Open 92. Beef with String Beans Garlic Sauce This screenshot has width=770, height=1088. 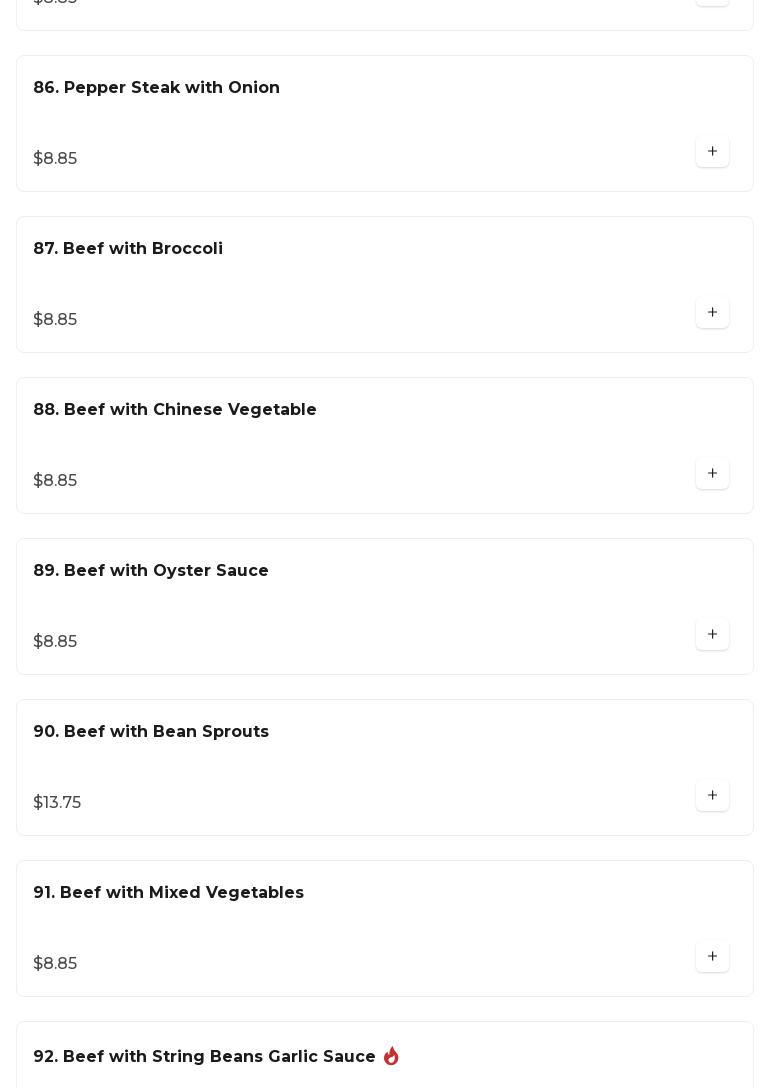[x=204, y=1057]
